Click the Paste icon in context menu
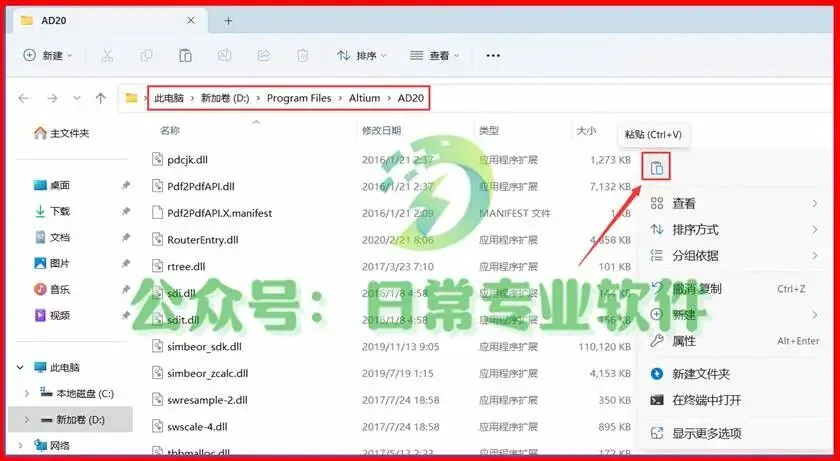The width and height of the screenshot is (840, 461). point(656,168)
